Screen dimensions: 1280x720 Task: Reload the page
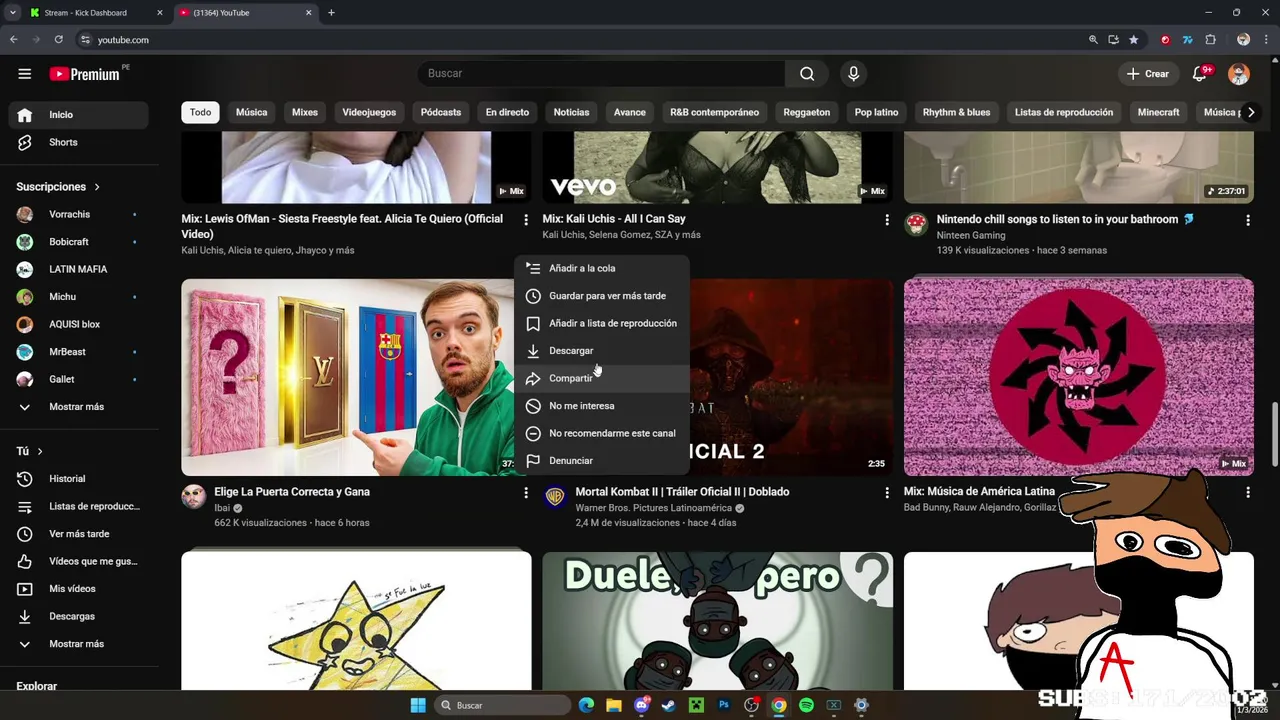(x=59, y=40)
